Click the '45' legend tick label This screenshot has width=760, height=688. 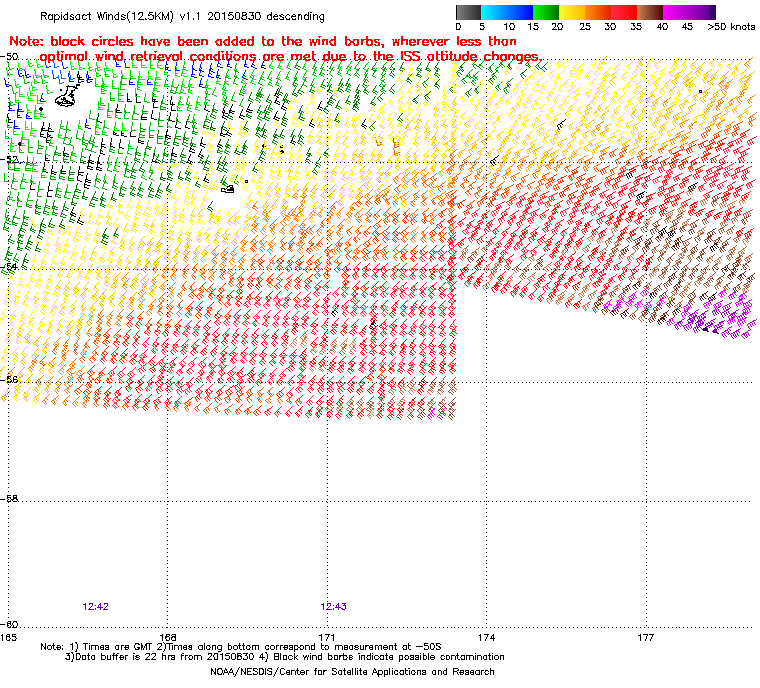pyautogui.click(x=687, y=27)
